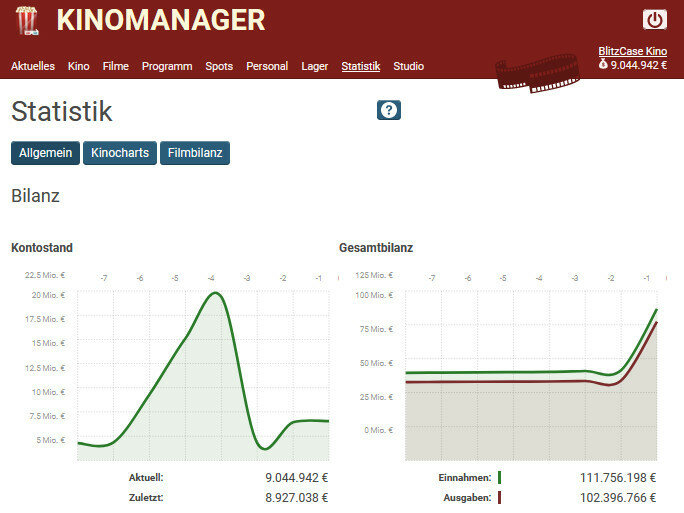This screenshot has height=513, width=684.
Task: Click the header balance 9.044.942 €
Action: coord(639,65)
